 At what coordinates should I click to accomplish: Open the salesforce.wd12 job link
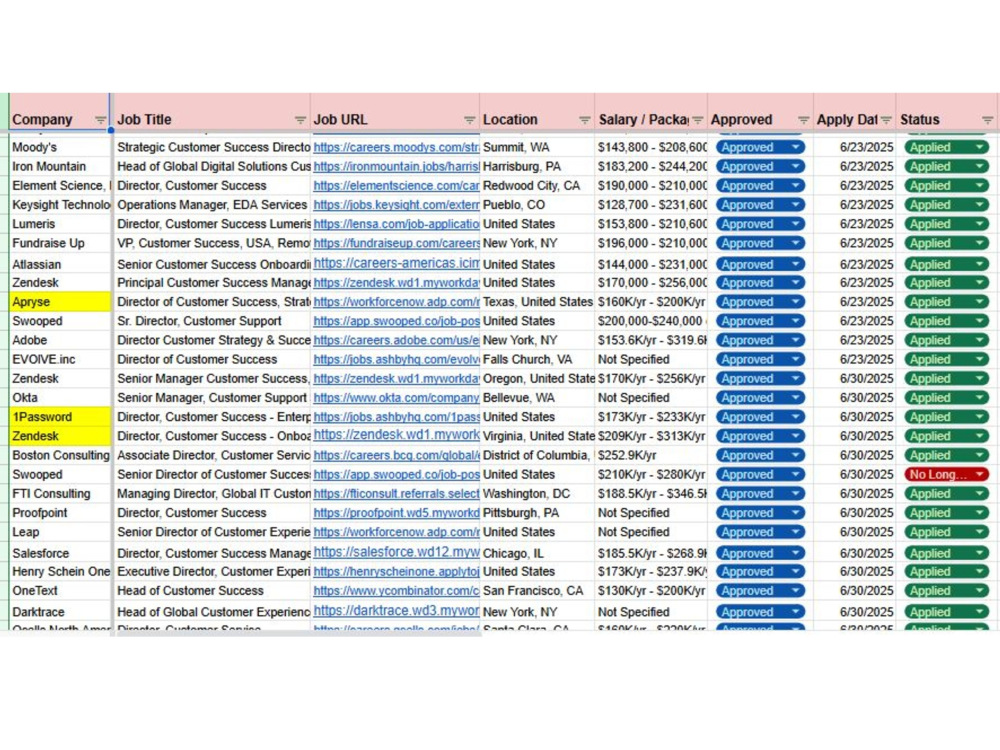pyautogui.click(x=396, y=552)
